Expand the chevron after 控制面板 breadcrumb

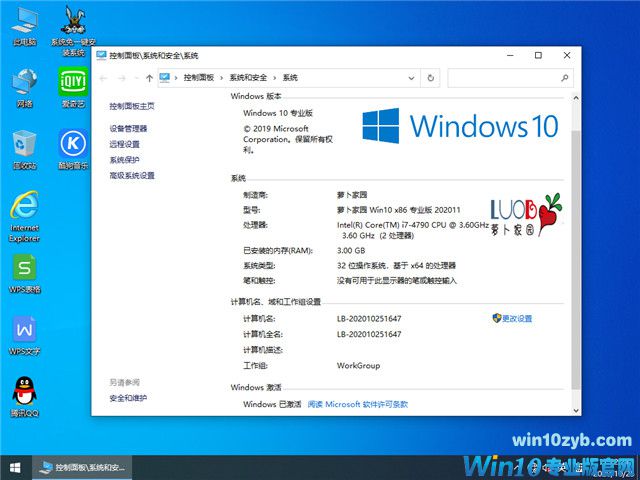pos(222,78)
